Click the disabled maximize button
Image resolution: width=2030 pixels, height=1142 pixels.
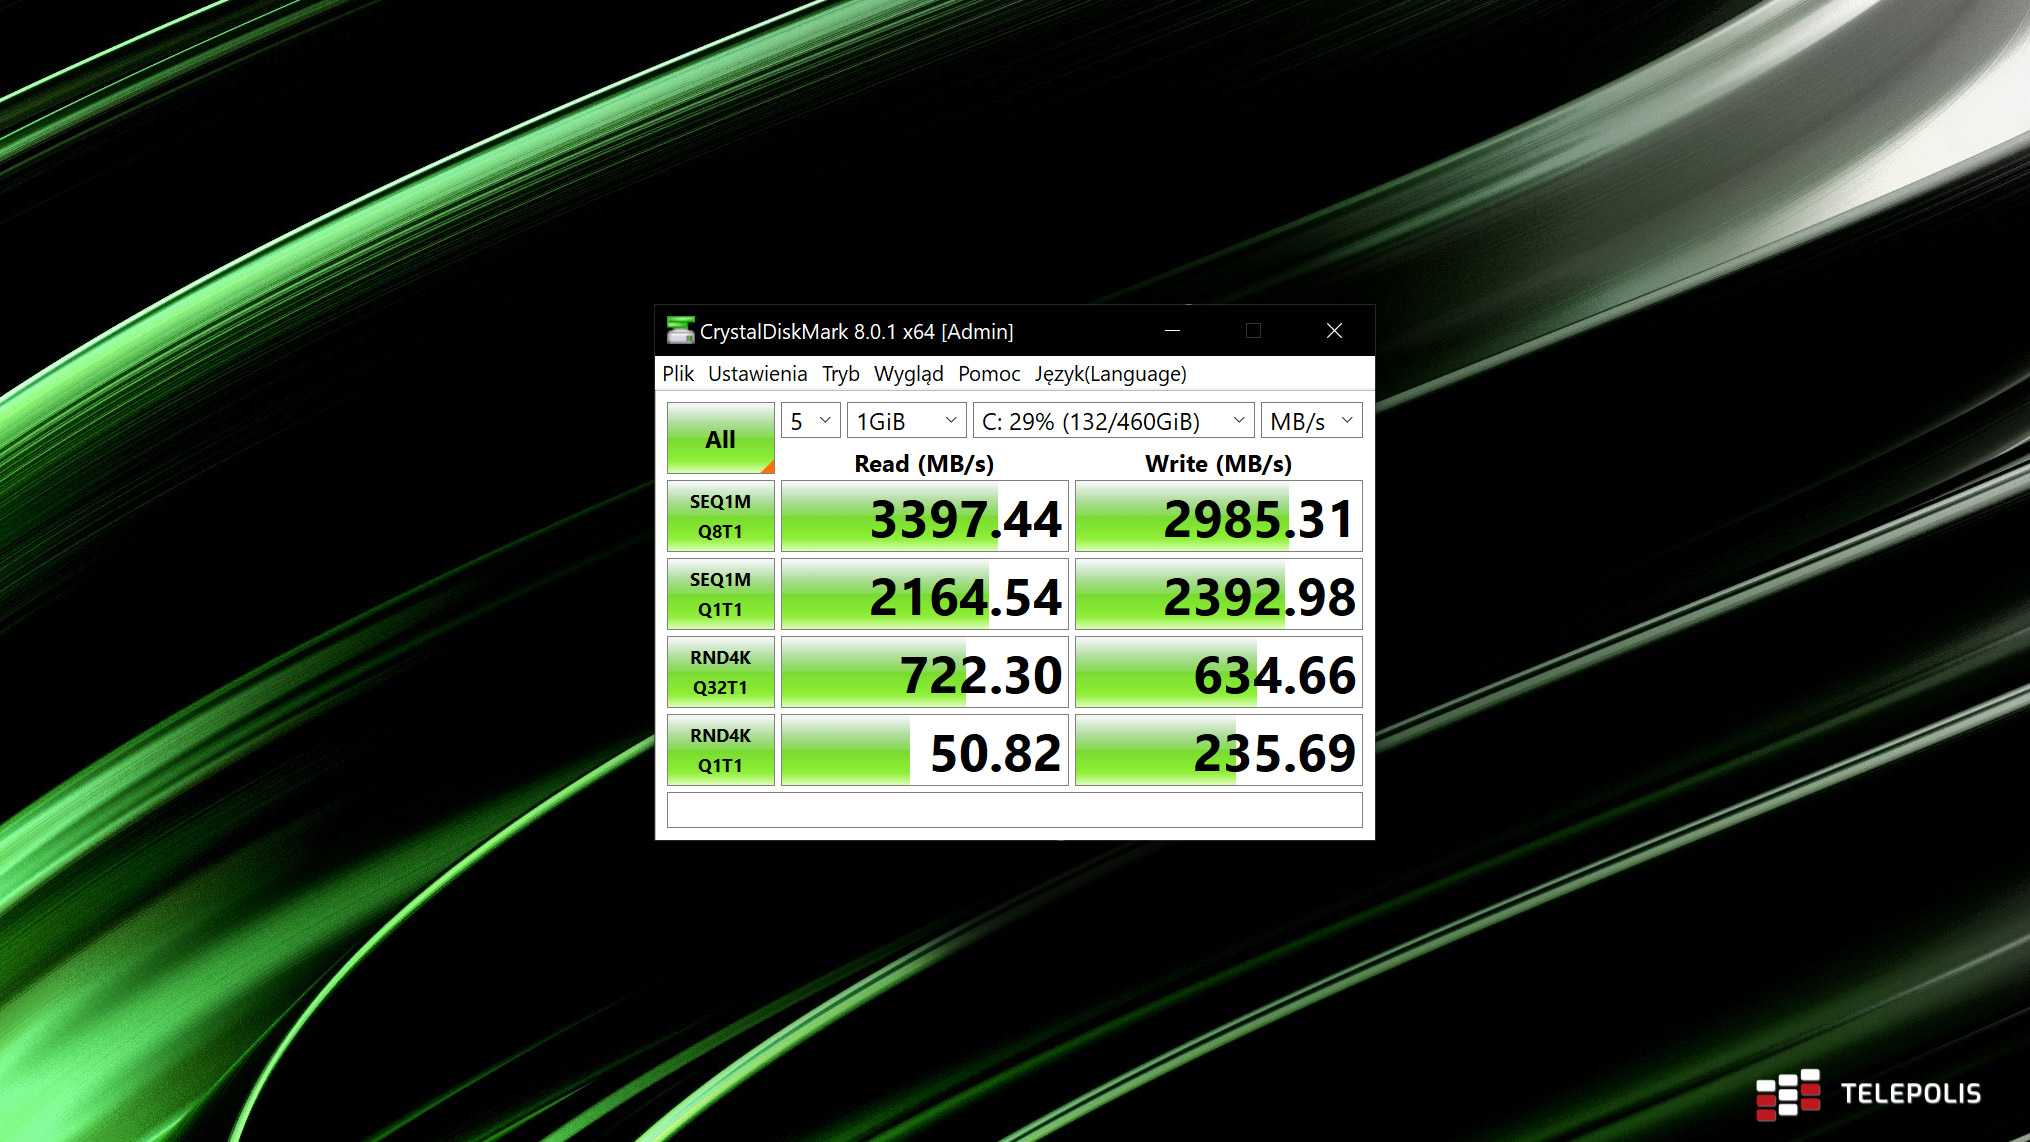coord(1253,330)
